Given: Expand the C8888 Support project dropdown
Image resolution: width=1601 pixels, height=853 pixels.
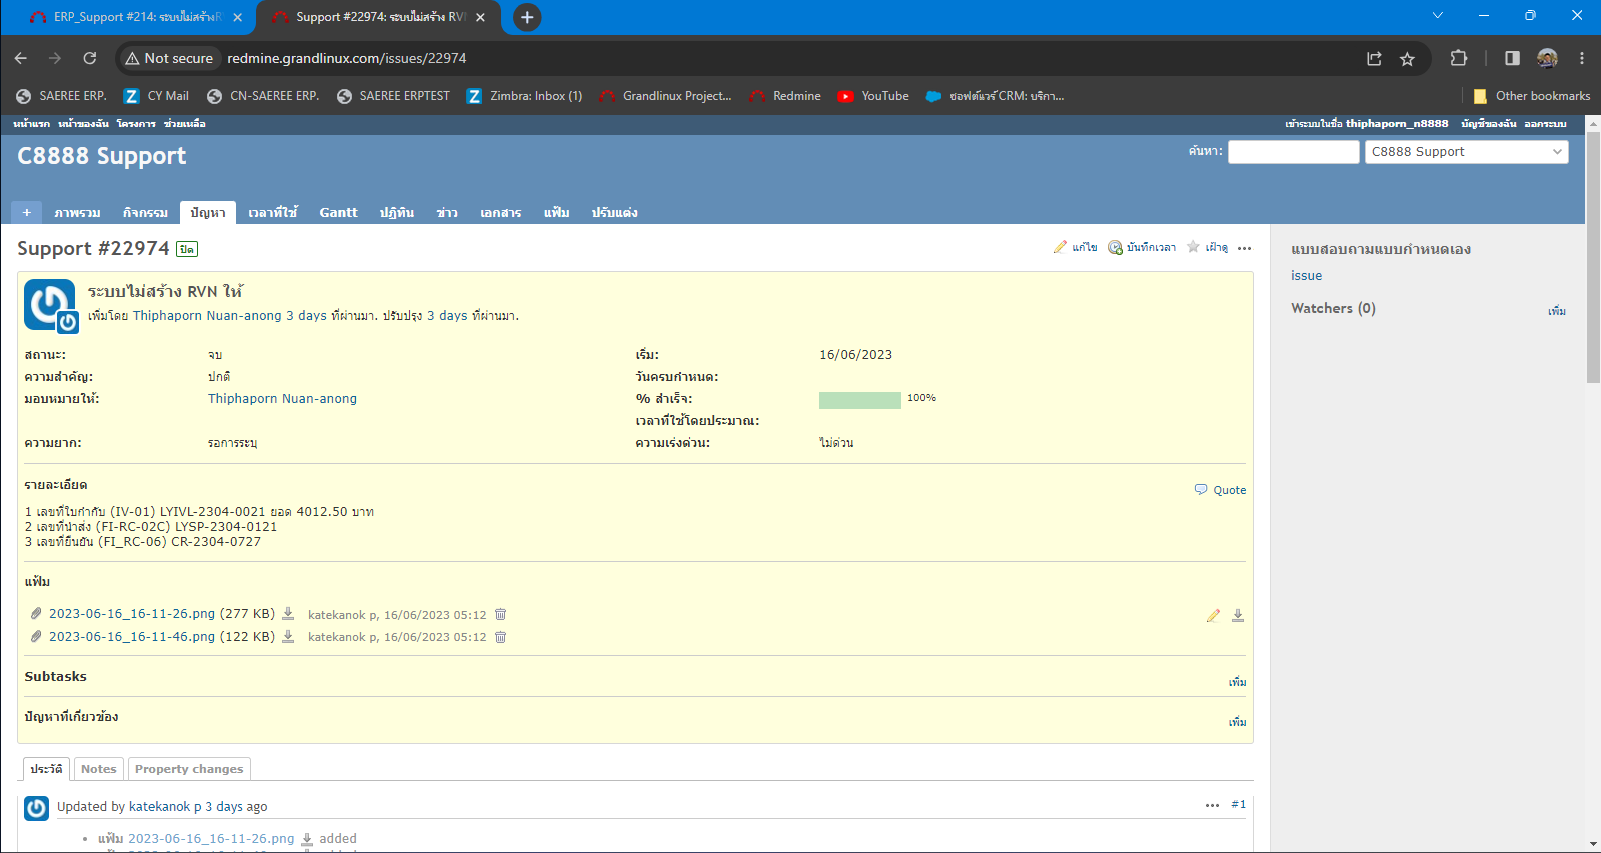Looking at the screenshot, I should (x=1466, y=152).
